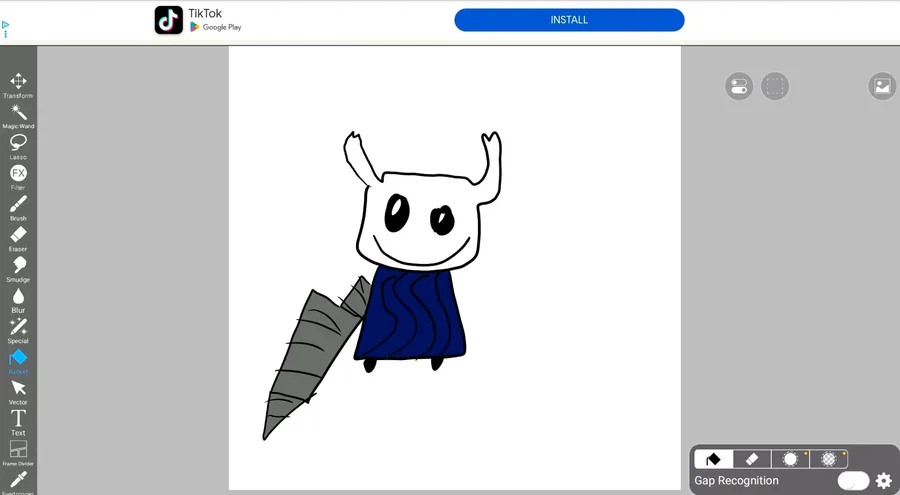
Task: Switch to eraser fill mode in the options panel
Action: pos(752,459)
